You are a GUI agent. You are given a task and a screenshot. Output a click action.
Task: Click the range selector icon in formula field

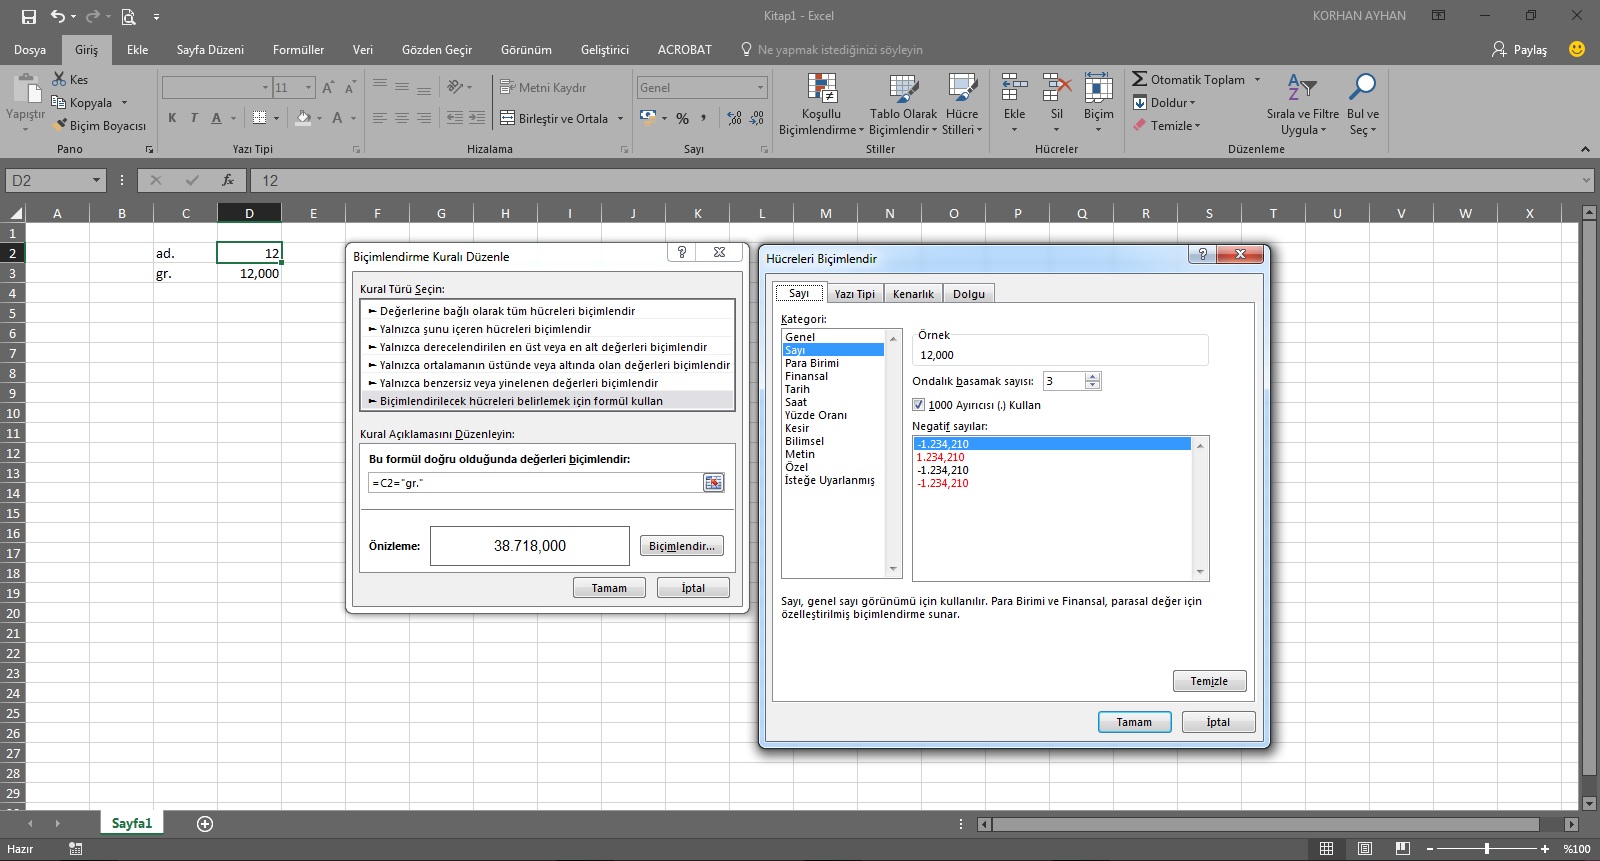tap(713, 483)
